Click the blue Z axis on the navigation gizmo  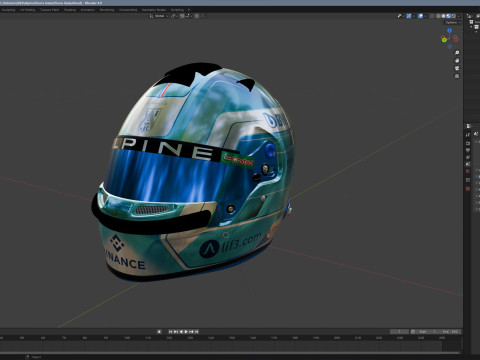tap(449, 30)
